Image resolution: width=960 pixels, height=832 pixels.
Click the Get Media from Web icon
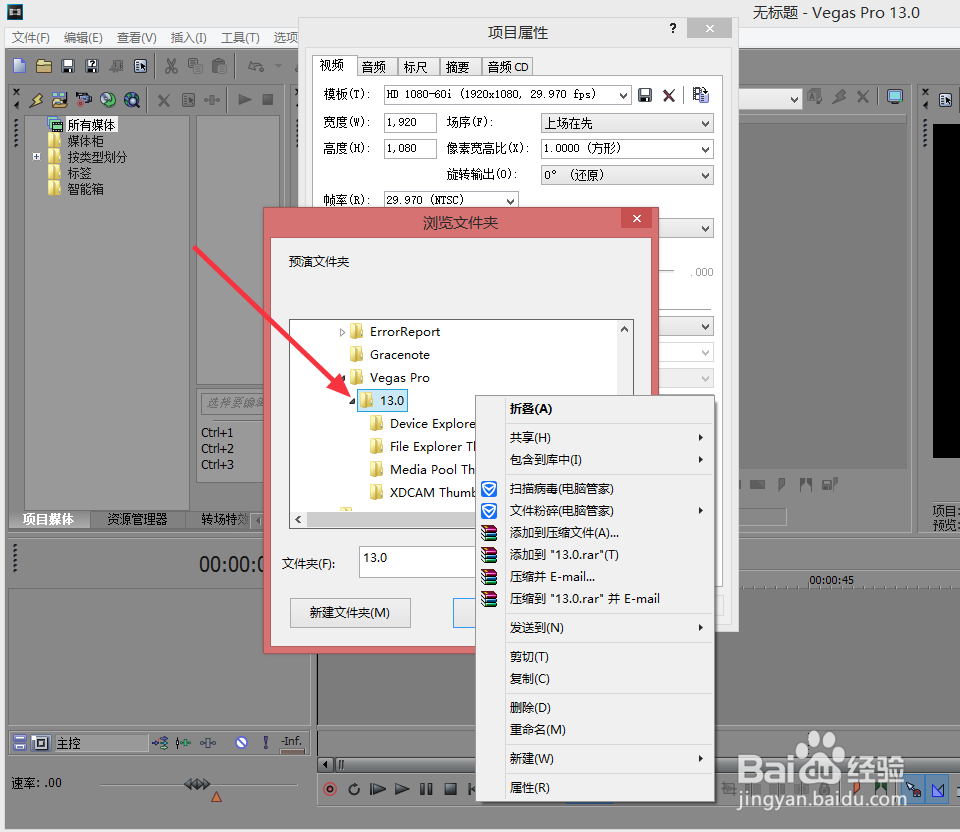(x=132, y=99)
